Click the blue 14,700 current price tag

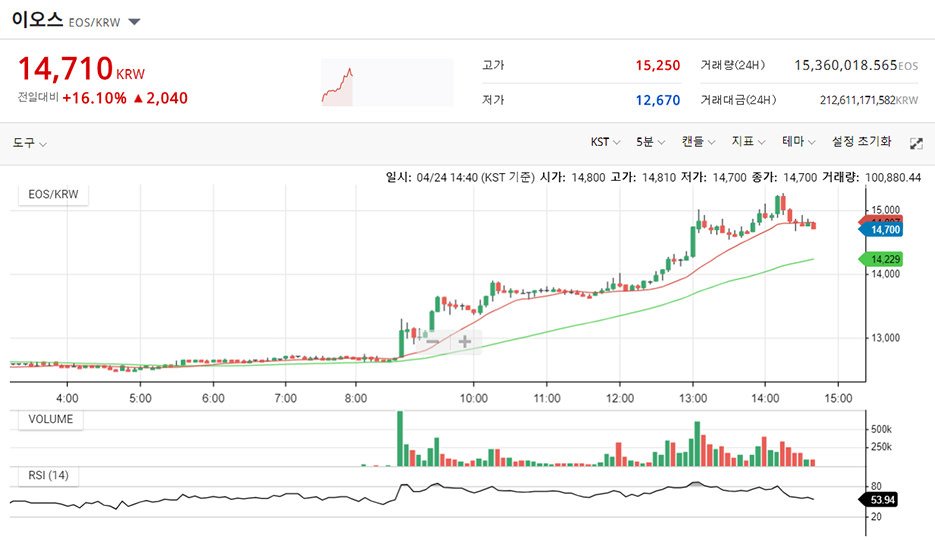(x=885, y=230)
